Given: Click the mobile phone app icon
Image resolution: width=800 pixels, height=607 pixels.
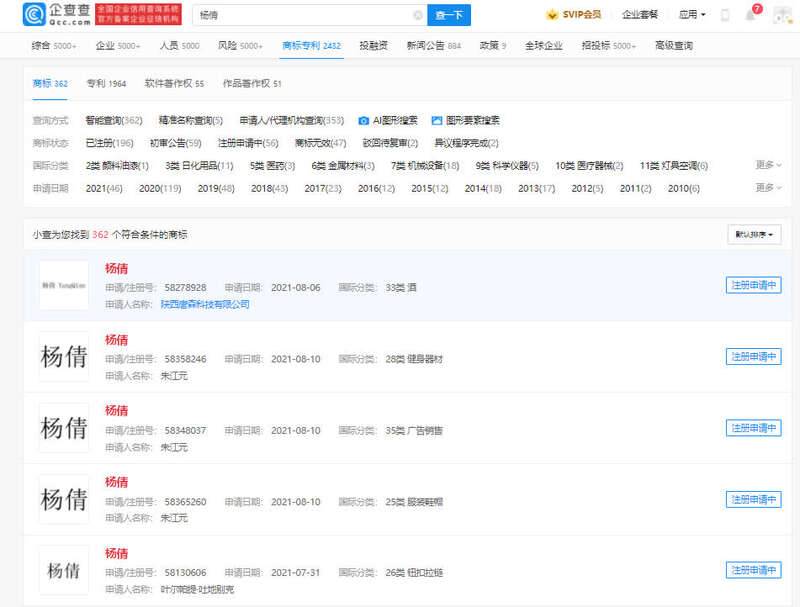Looking at the screenshot, I should [x=725, y=15].
